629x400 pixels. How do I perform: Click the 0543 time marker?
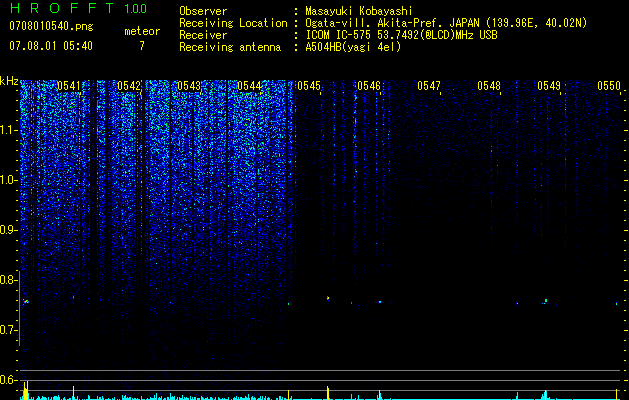[189, 86]
